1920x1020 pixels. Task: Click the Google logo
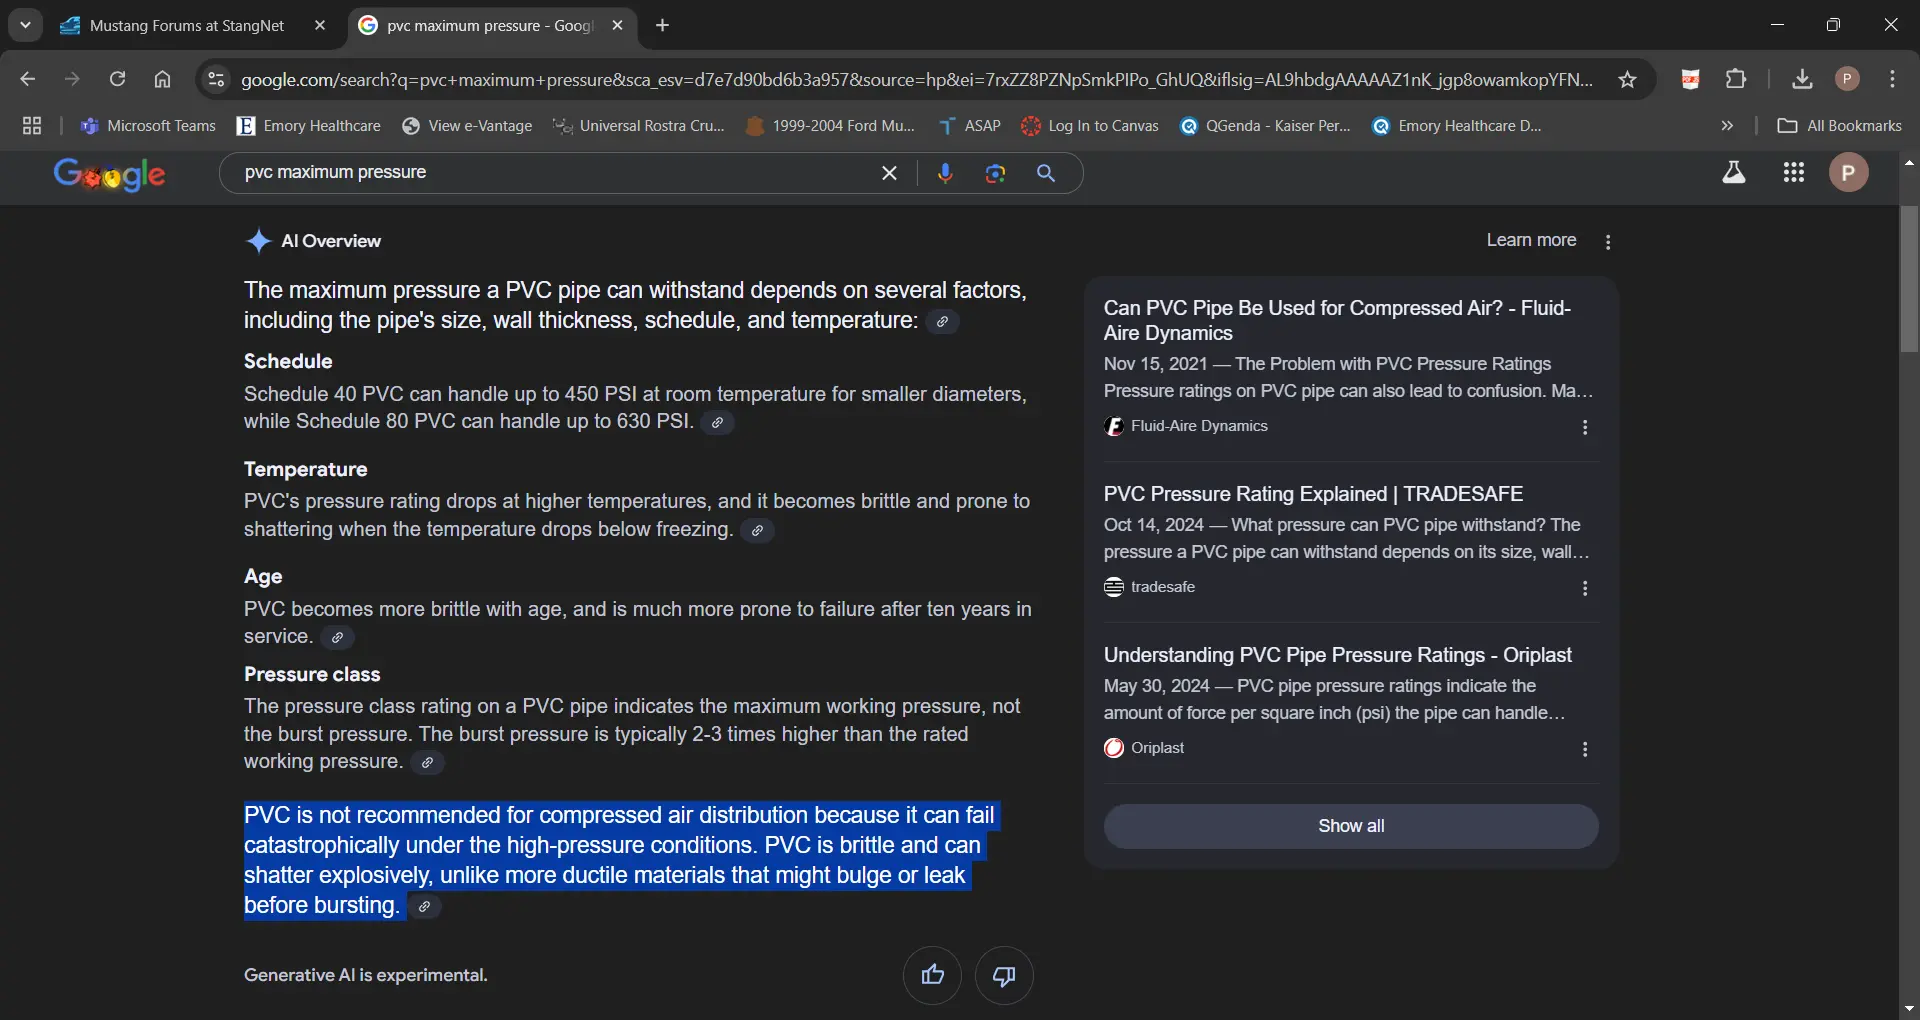click(110, 174)
